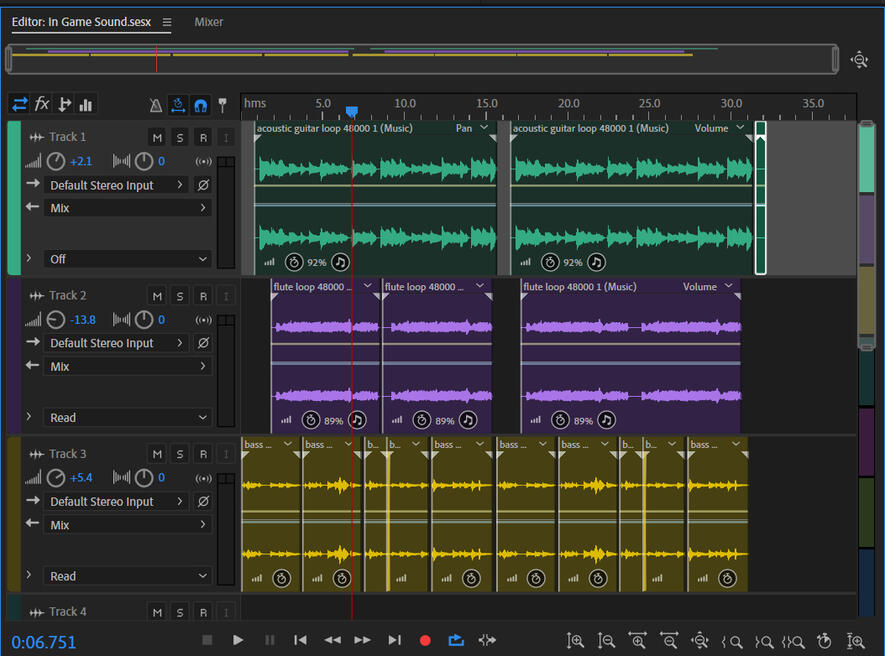Toggle the metronome icon

pyautogui.click(x=156, y=105)
